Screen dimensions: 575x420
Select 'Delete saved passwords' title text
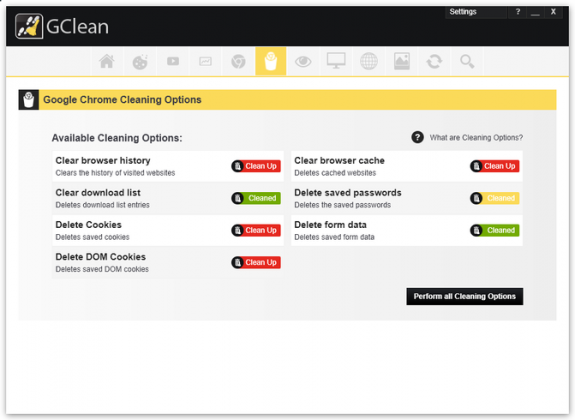coord(348,193)
